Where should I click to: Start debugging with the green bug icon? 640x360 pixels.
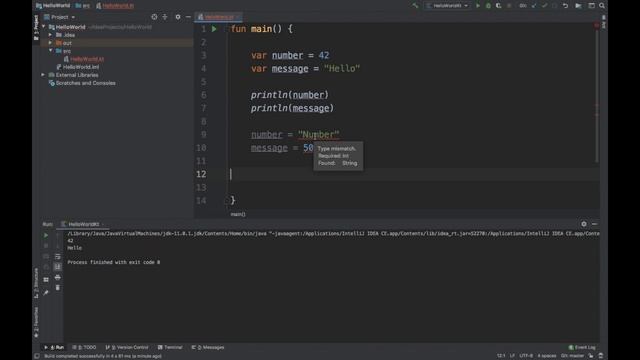click(x=488, y=6)
